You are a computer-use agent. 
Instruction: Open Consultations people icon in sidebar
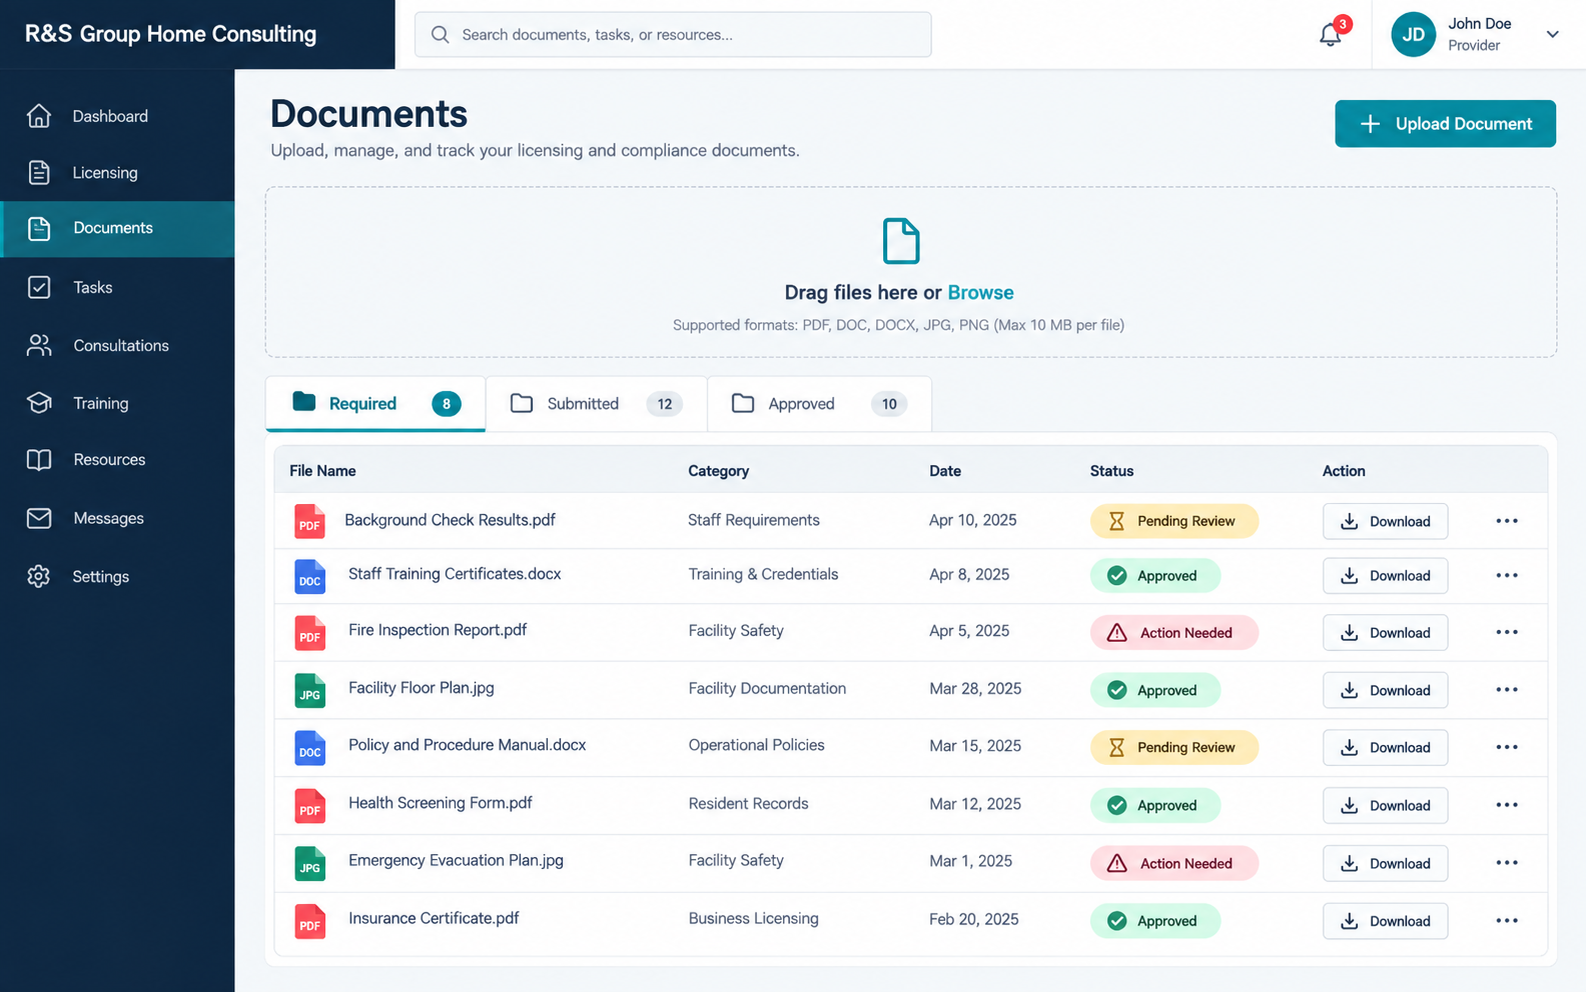(x=39, y=345)
